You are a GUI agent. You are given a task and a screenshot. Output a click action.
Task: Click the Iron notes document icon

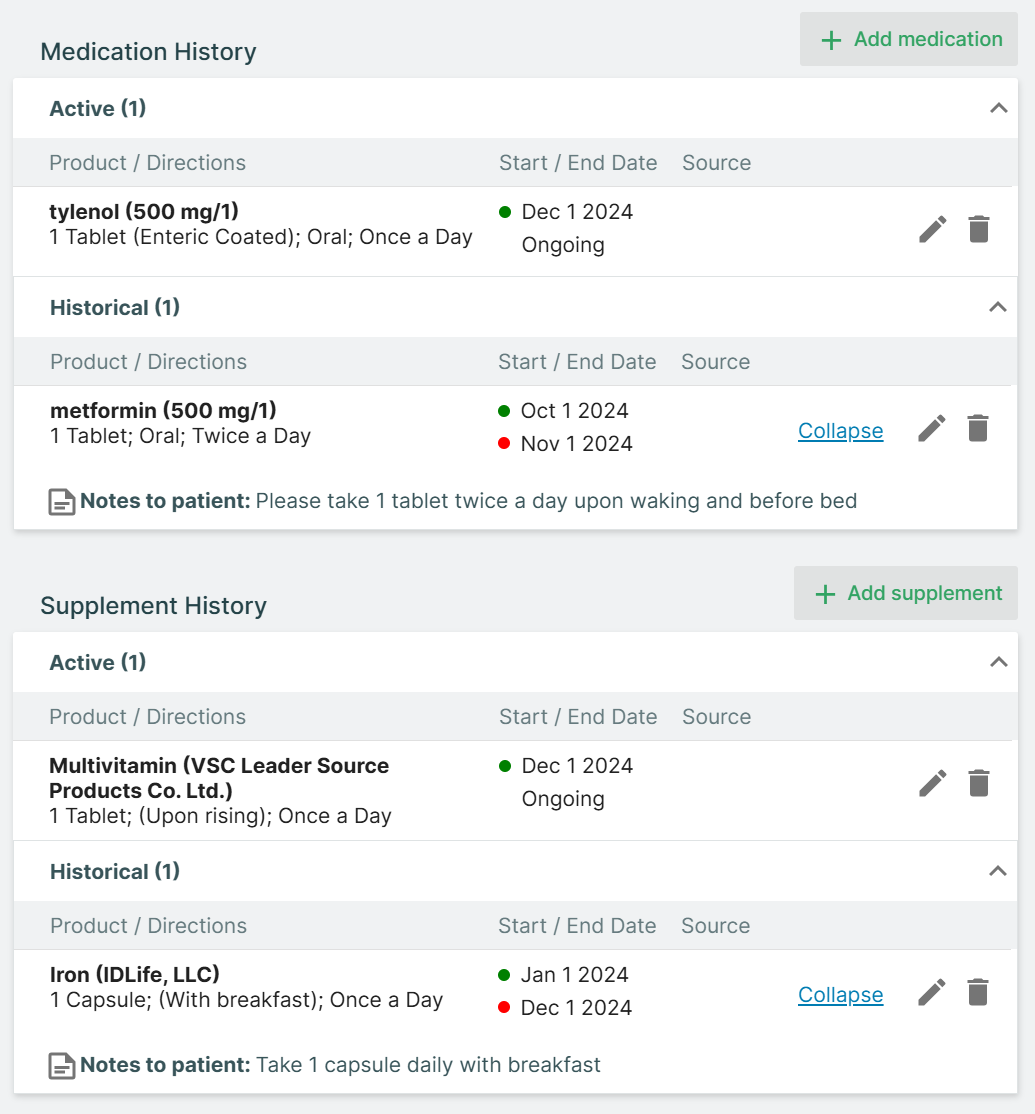[x=62, y=1066]
